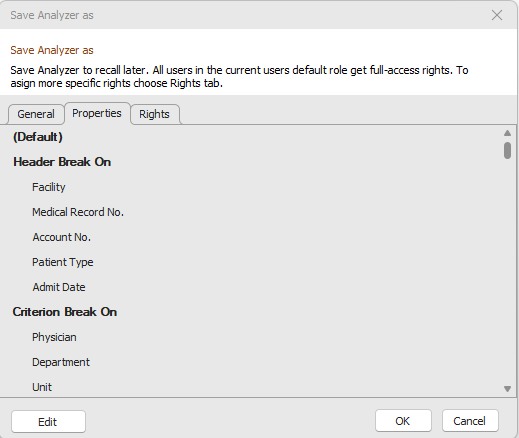Choose the Physician item
The height and width of the screenshot is (438, 519).
(54, 337)
